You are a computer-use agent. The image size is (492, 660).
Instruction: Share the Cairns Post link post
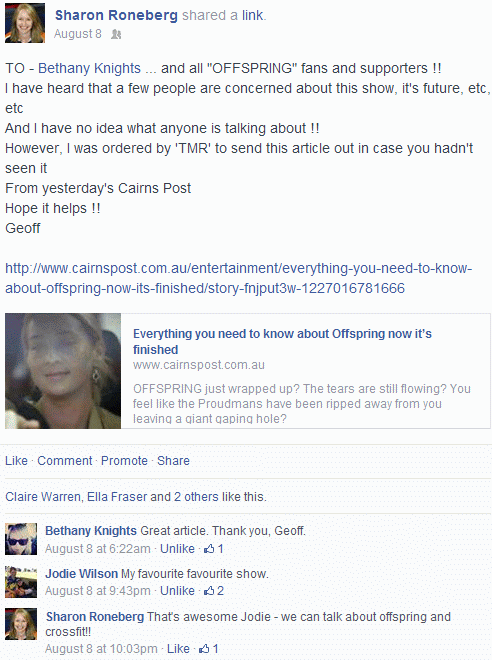coord(173,460)
